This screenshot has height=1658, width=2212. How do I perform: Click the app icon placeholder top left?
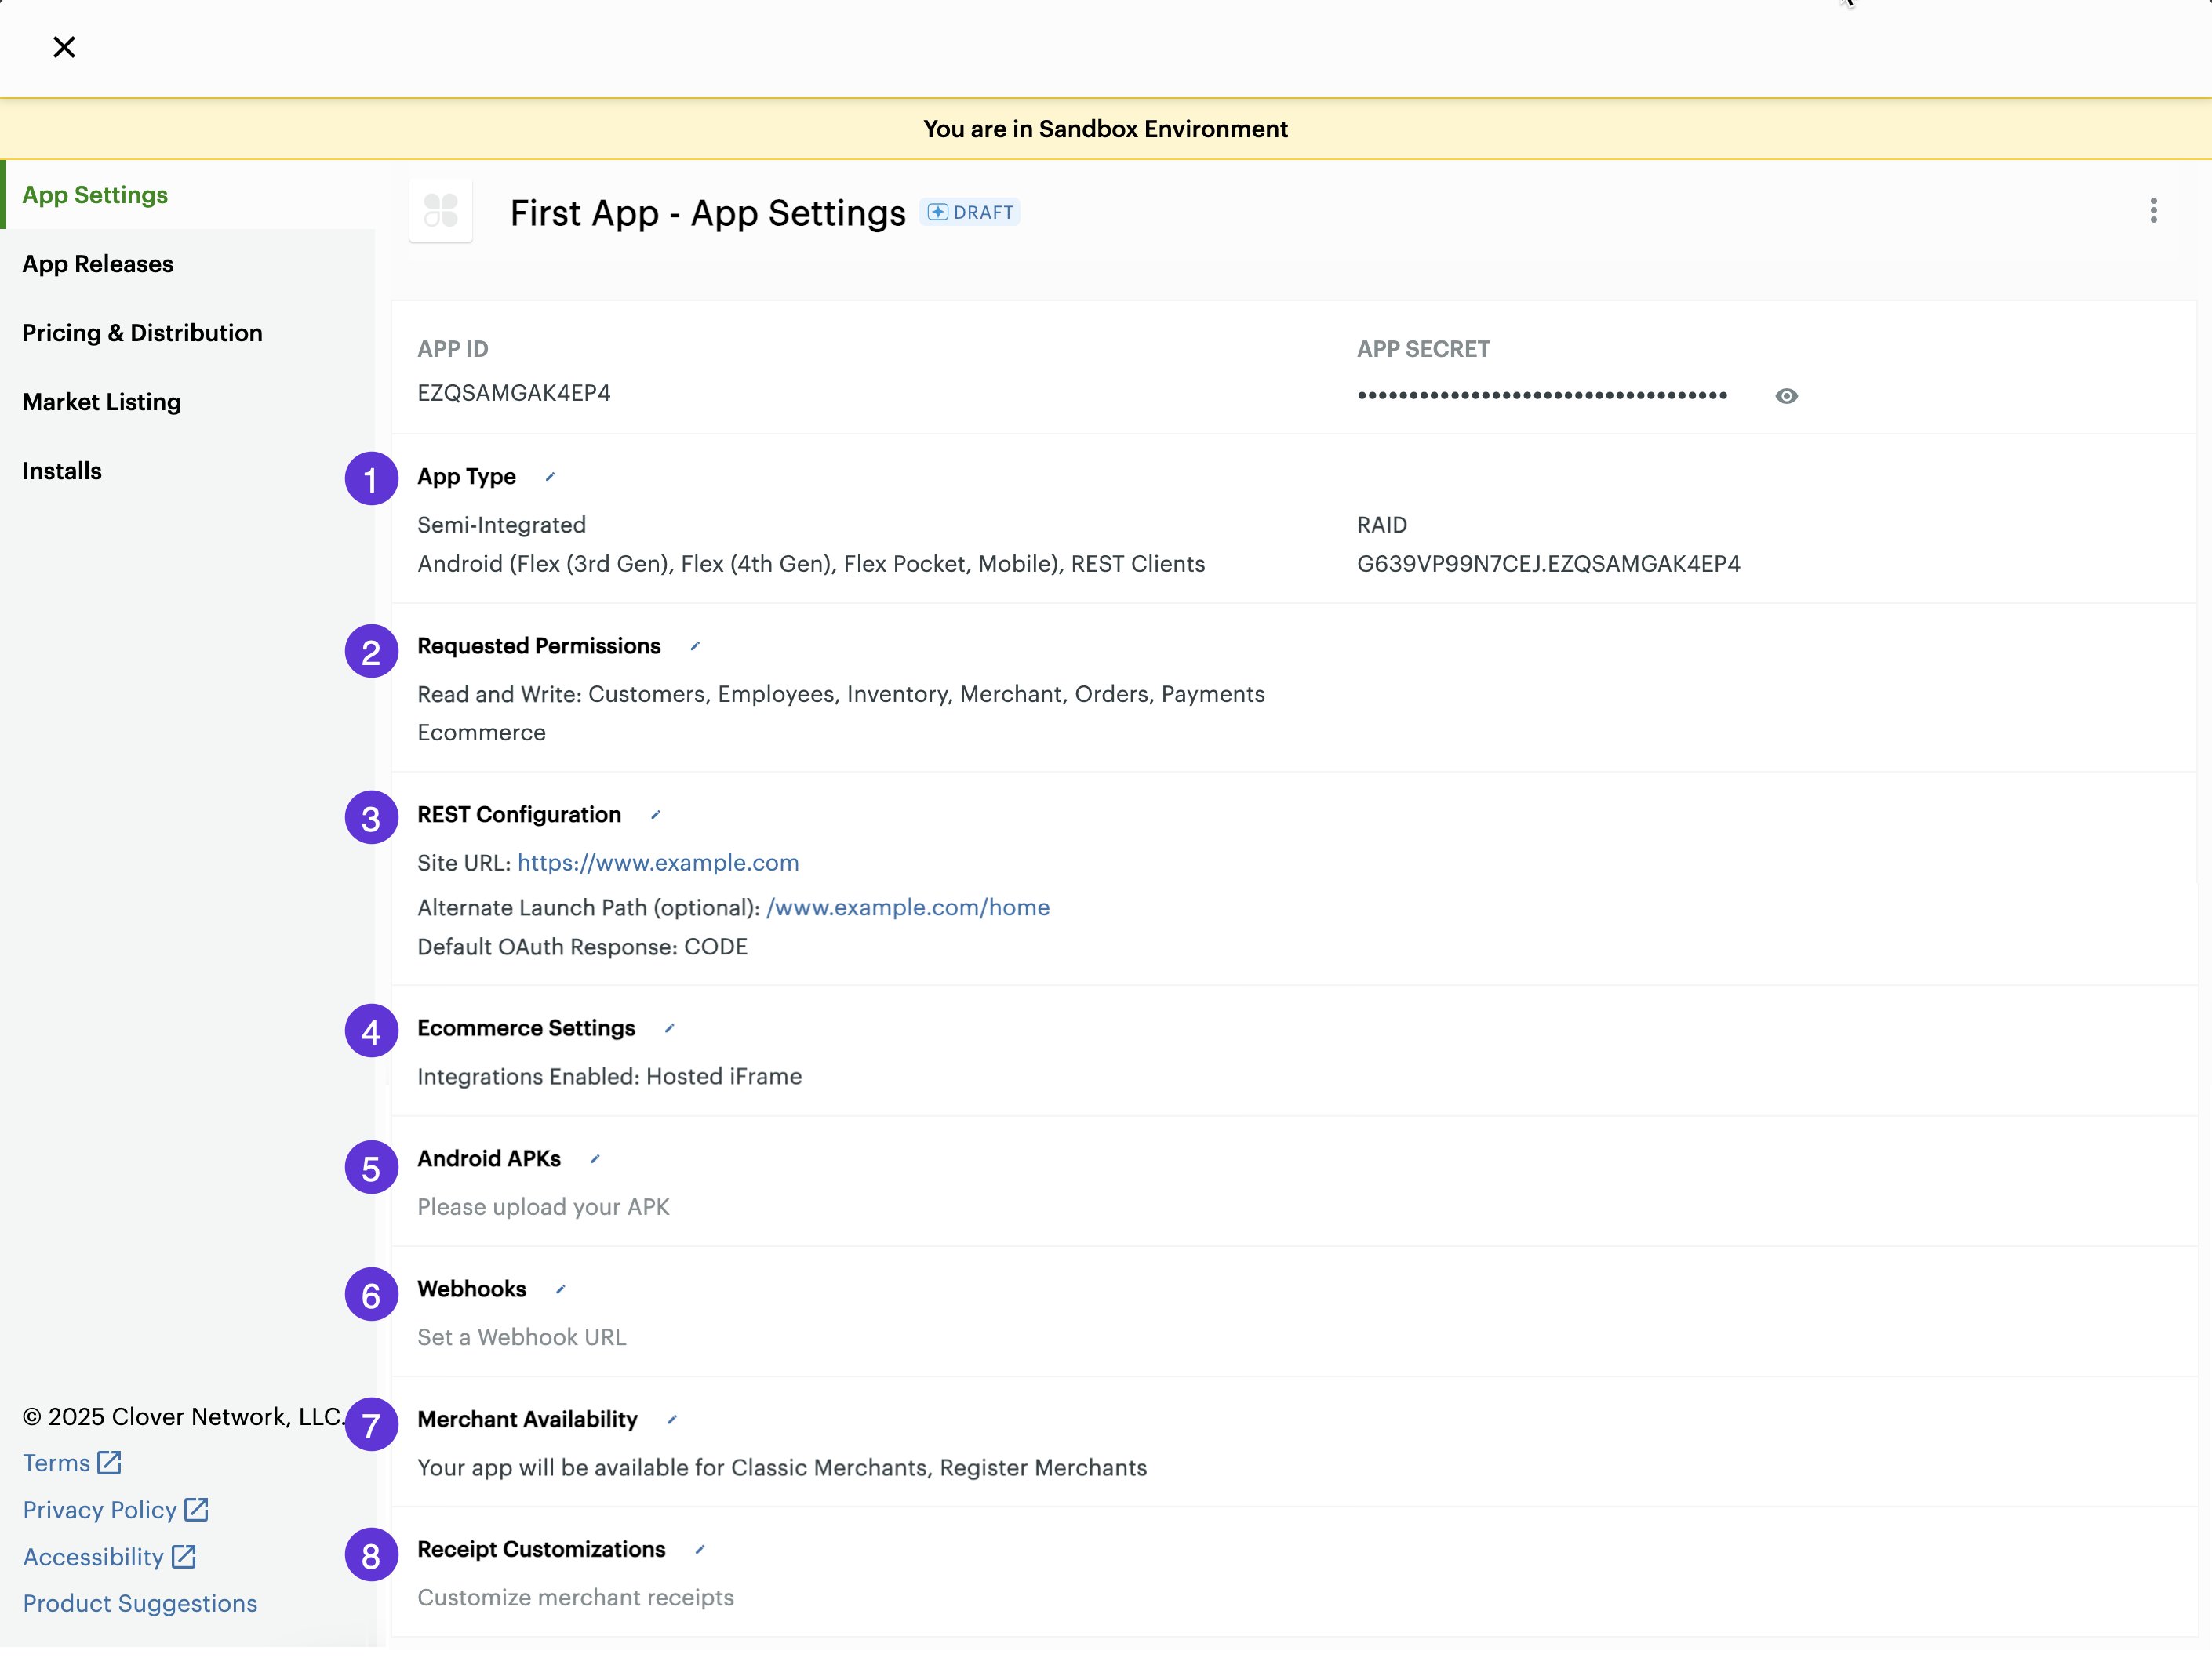point(441,213)
